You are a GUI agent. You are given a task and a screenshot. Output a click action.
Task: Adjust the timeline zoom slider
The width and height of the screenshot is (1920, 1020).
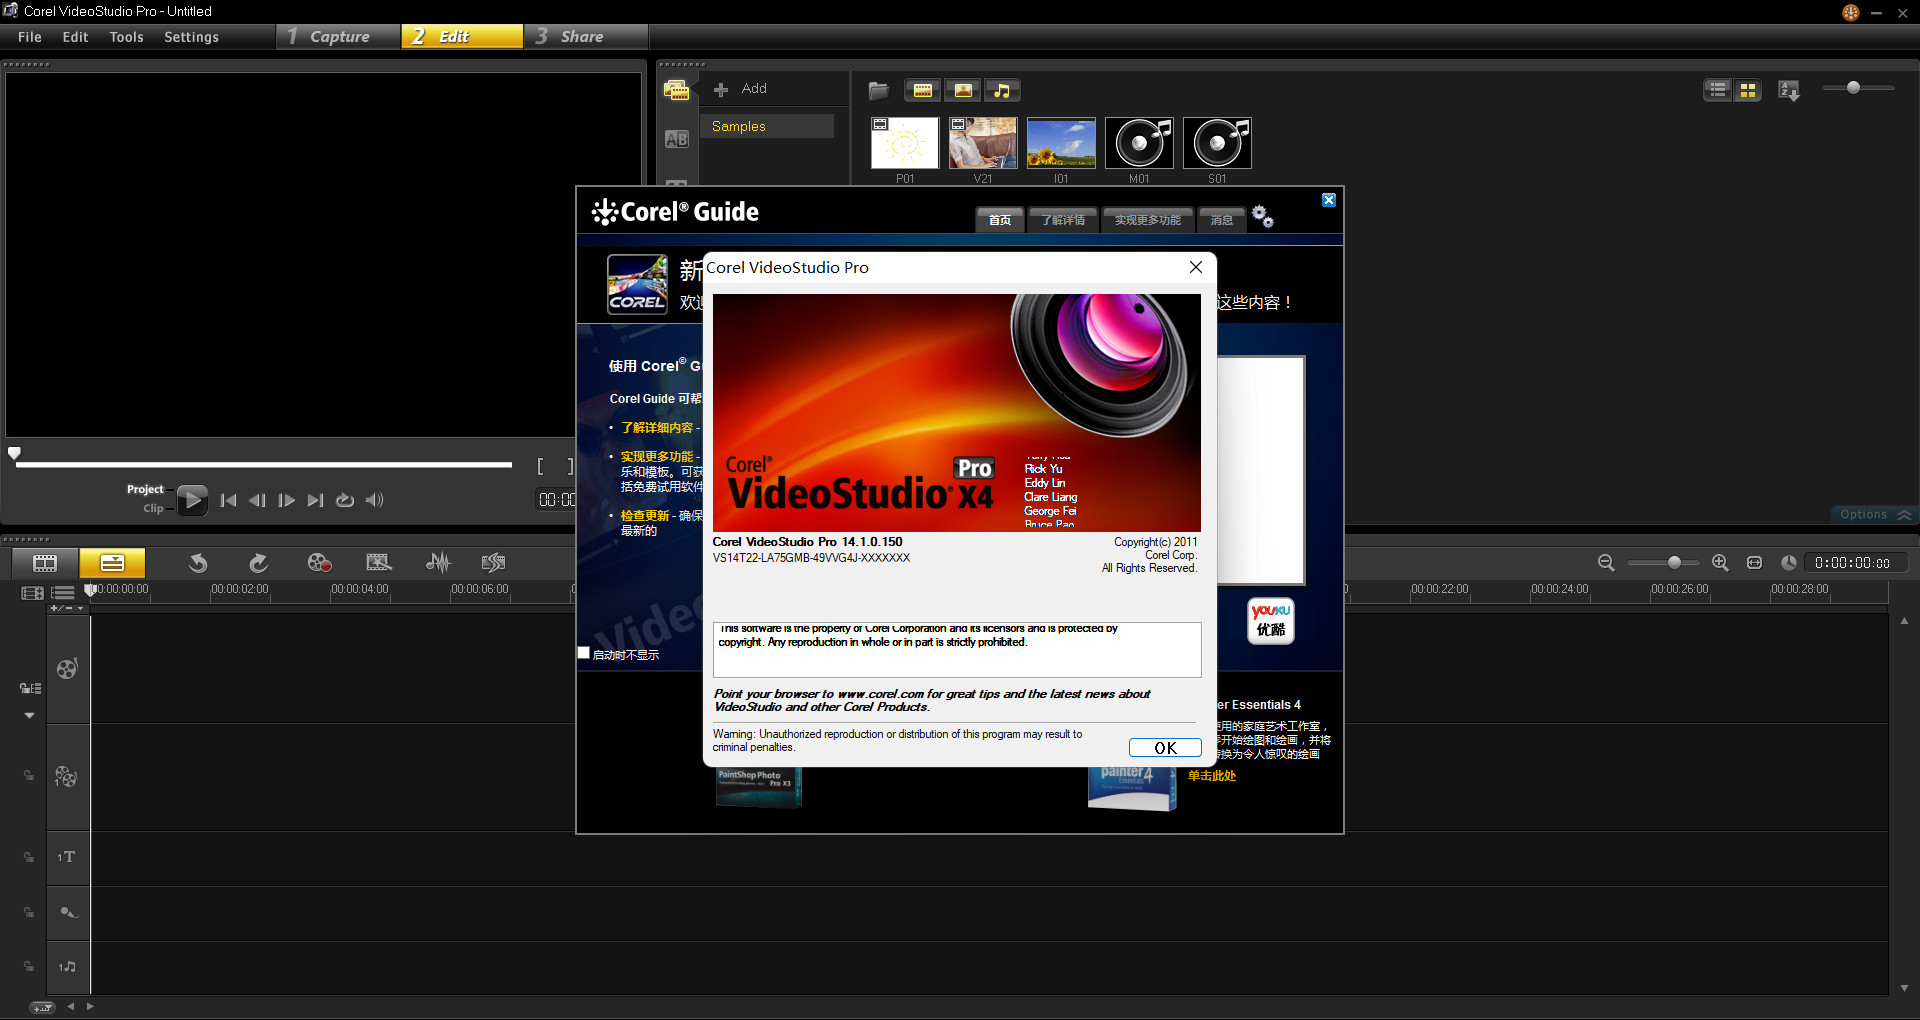(1663, 562)
